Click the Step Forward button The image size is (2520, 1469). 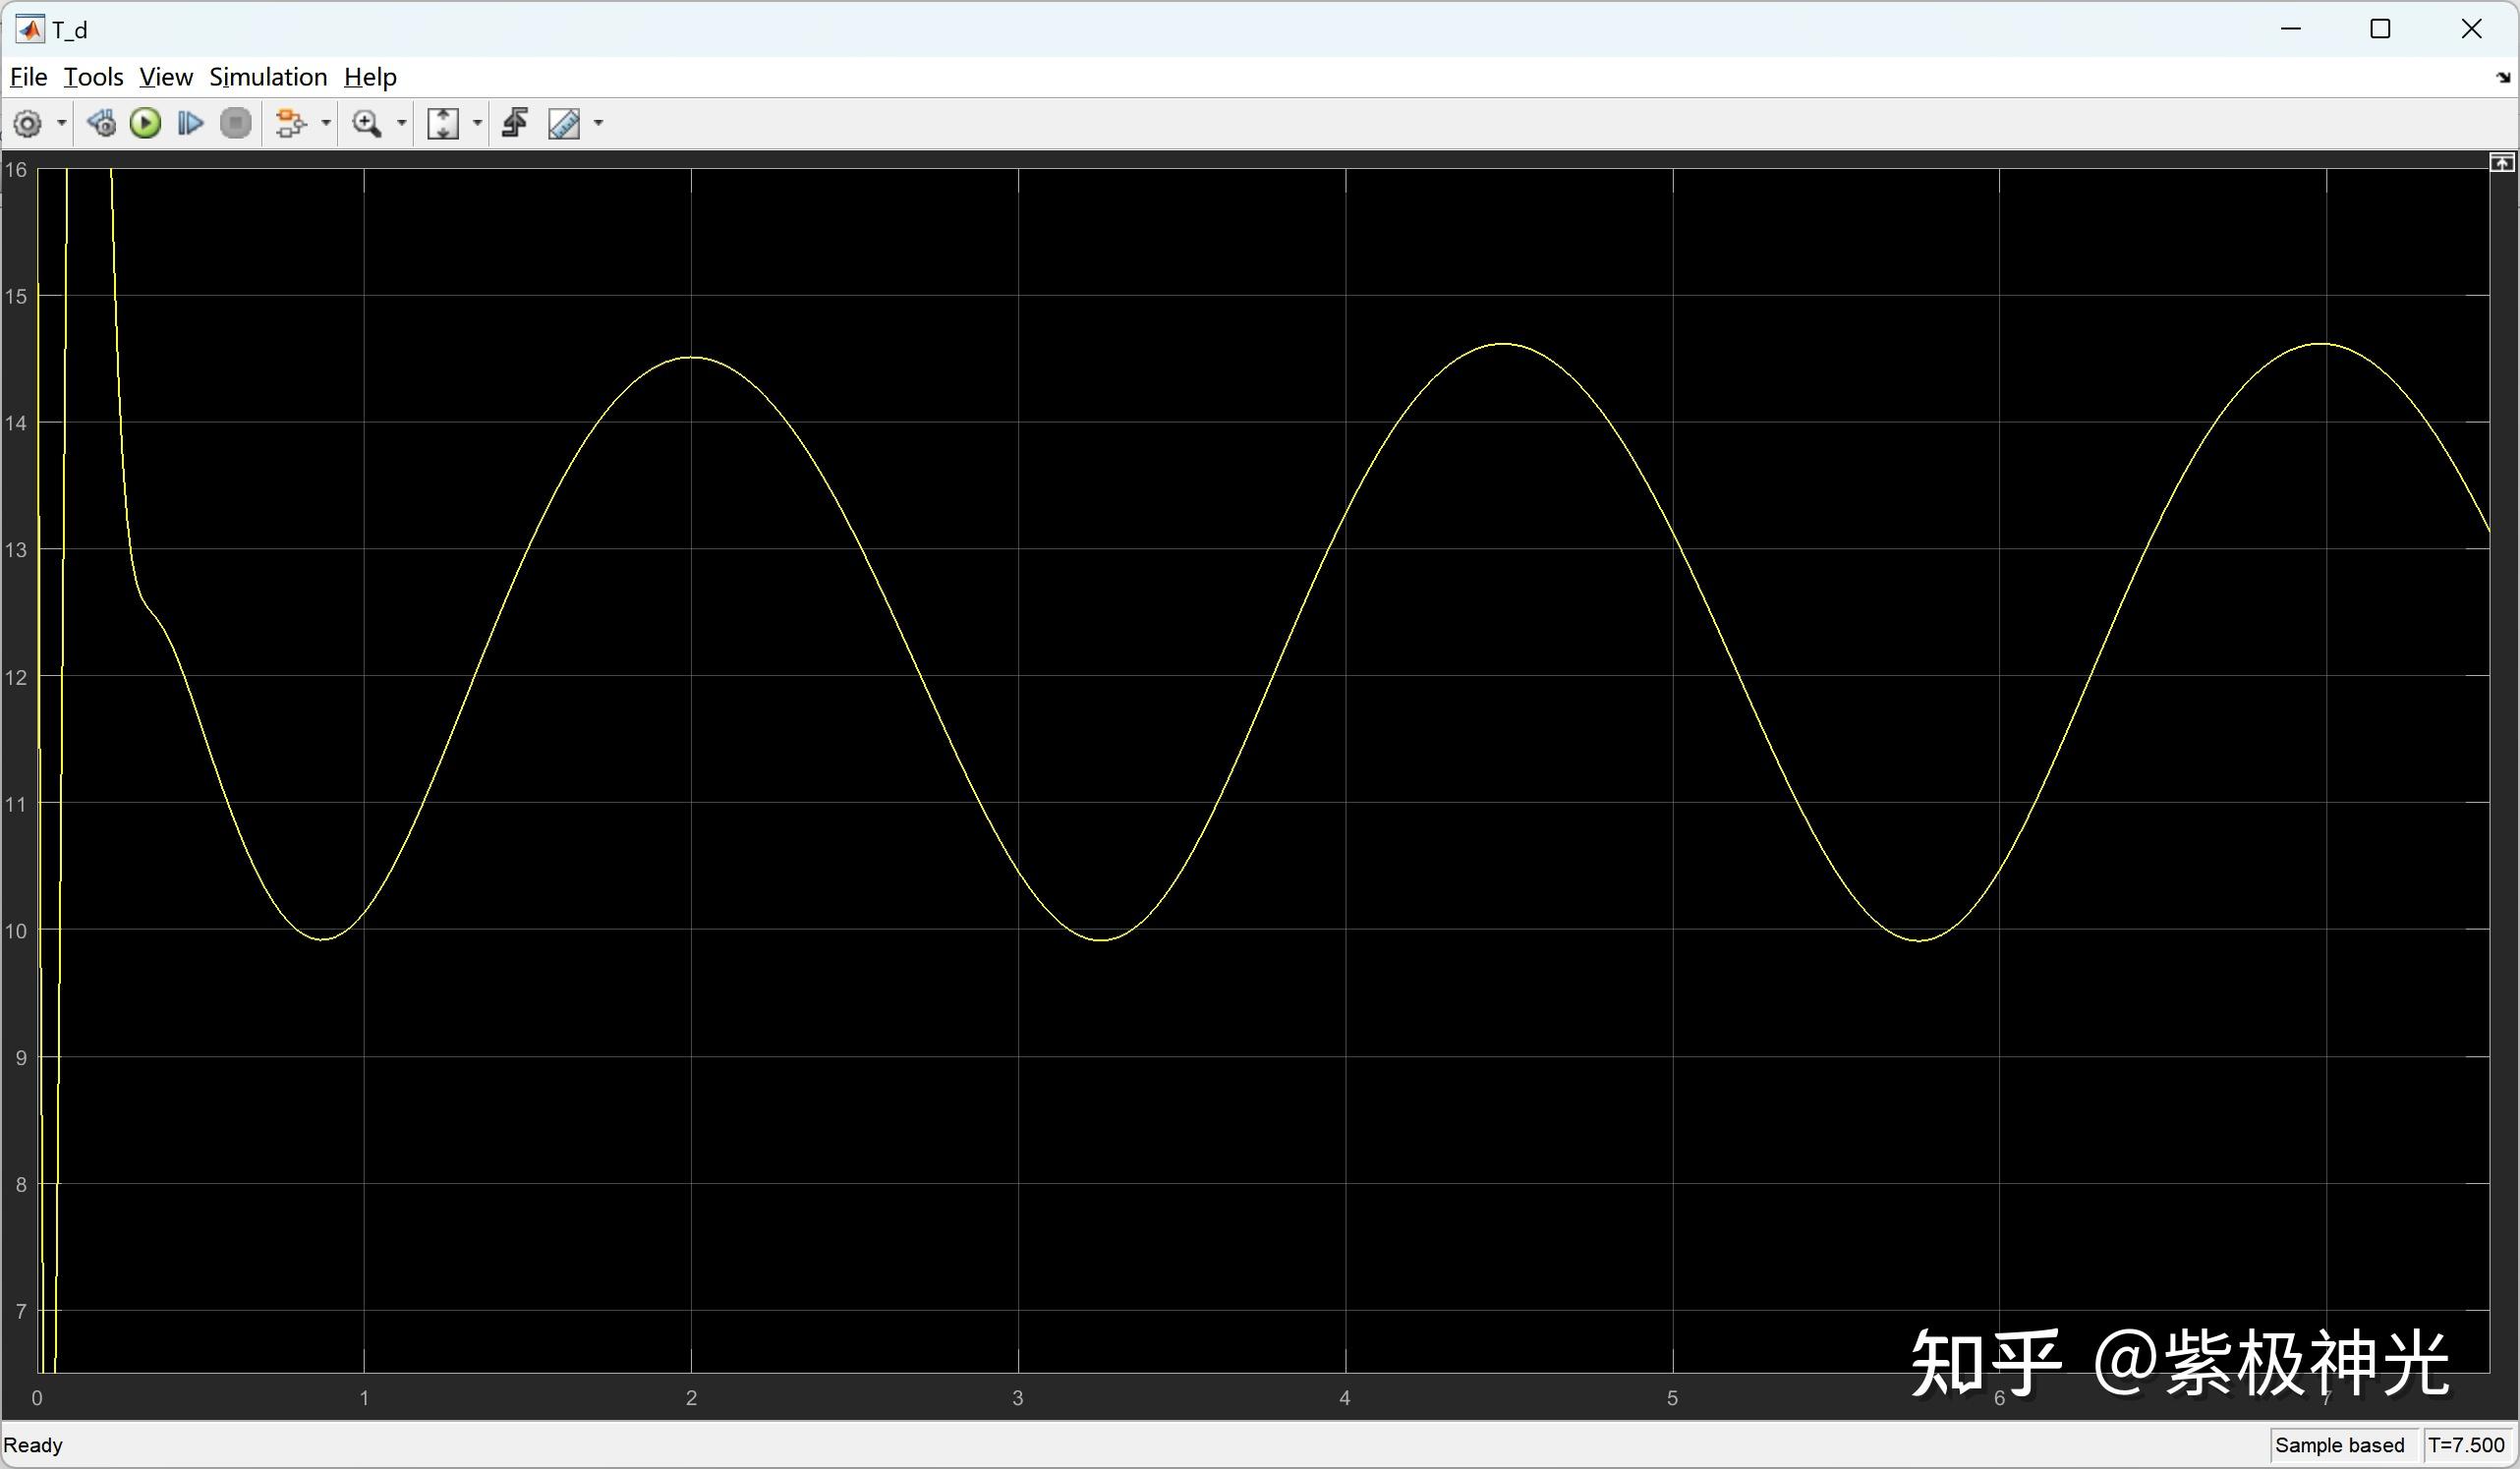point(190,124)
